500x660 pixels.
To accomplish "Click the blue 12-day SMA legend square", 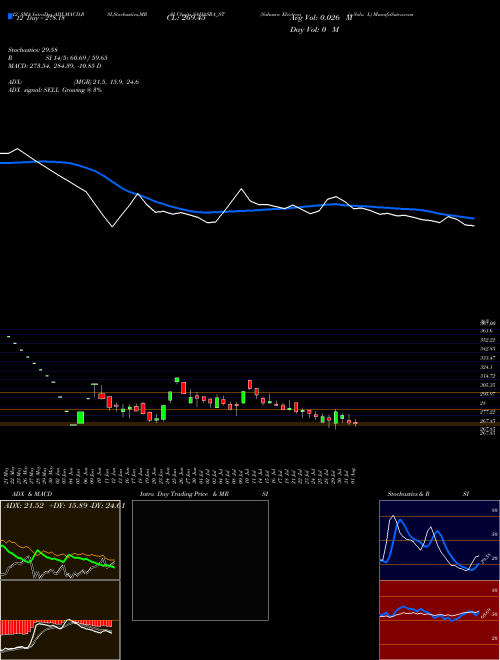I will 10,16.
